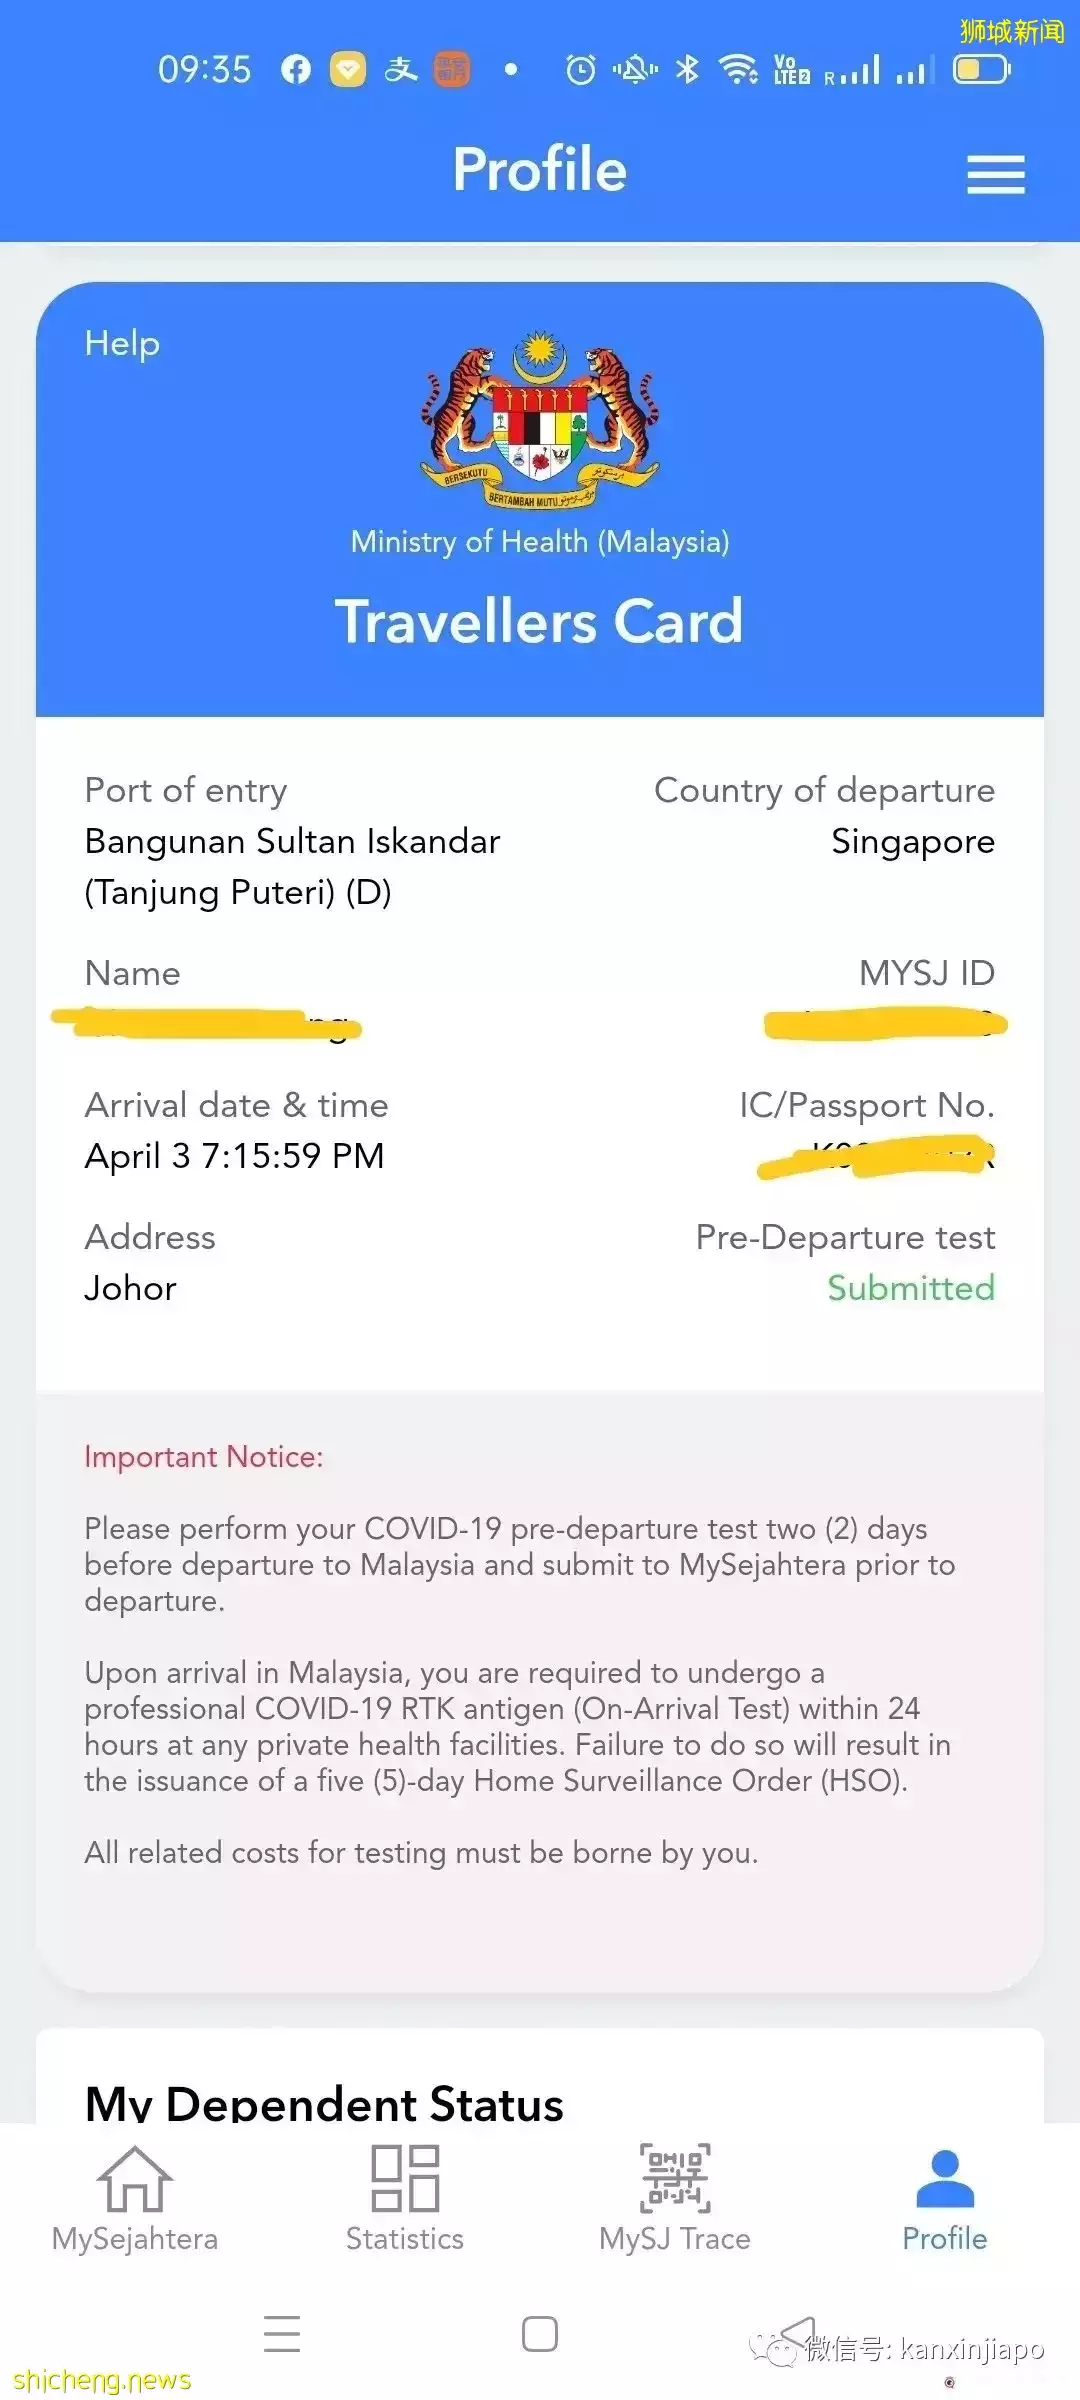1080x2400 pixels.
Task: Tap the alarm clock icon in status bar
Action: 580,69
